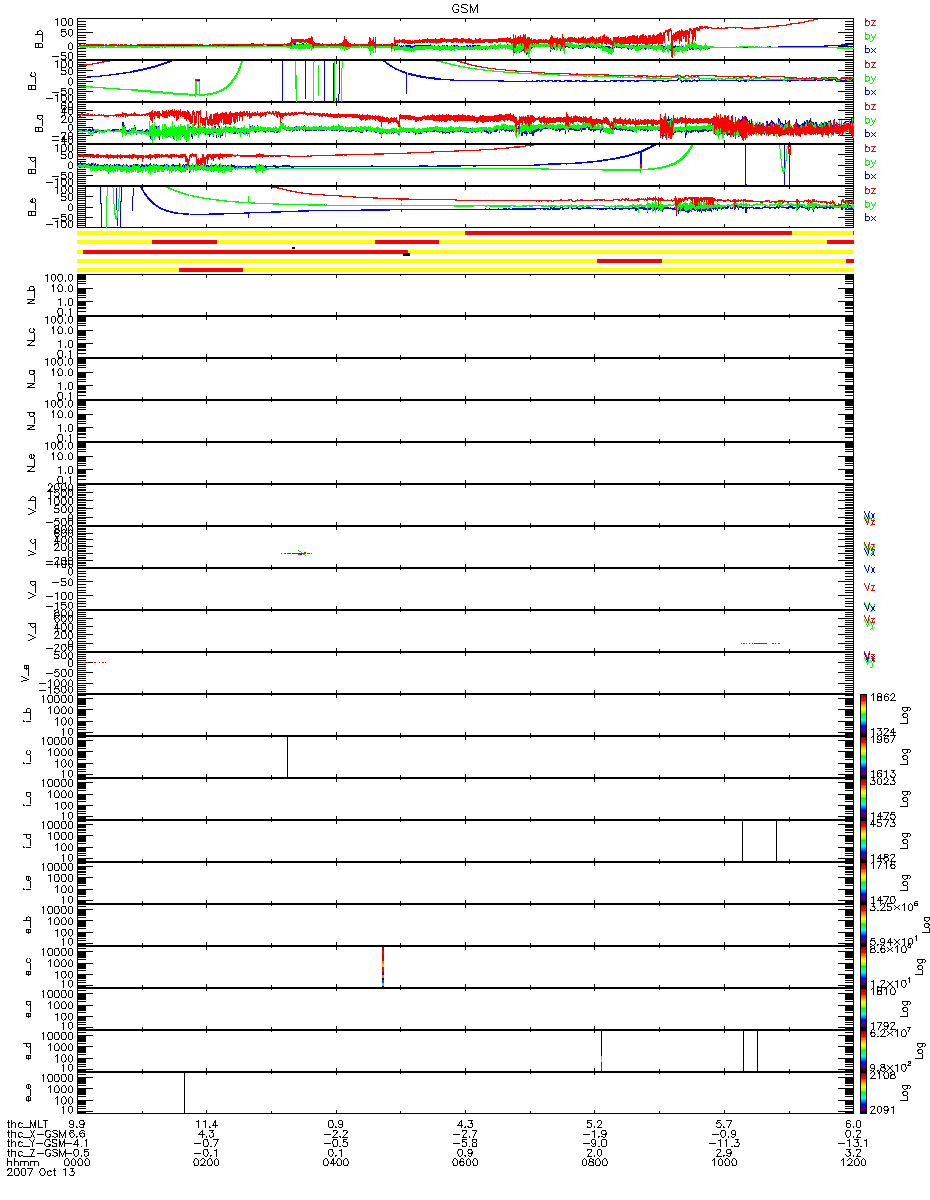
Task: Click the vertical data line in e_e panel
Action: pyautogui.click(x=184, y=1092)
